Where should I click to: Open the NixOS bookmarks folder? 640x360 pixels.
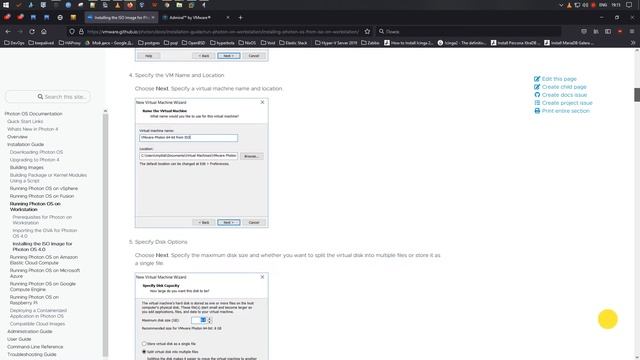[x=247, y=42]
